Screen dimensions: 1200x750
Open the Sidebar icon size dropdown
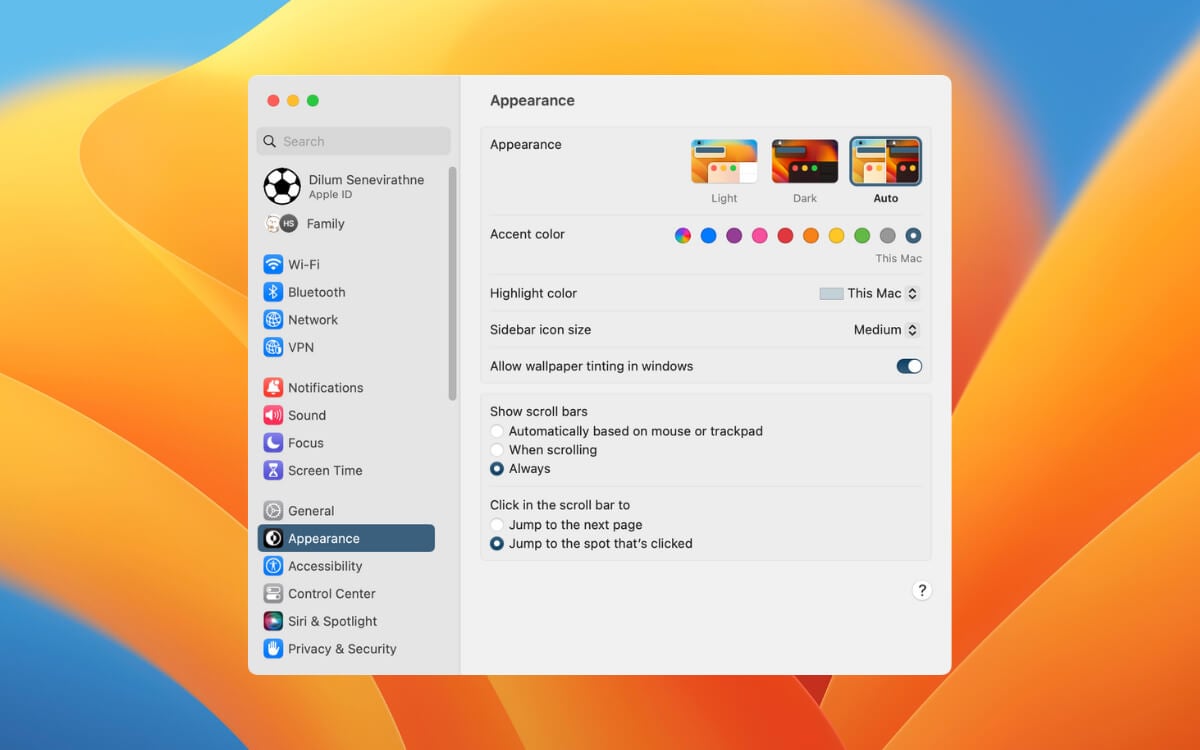(x=886, y=330)
